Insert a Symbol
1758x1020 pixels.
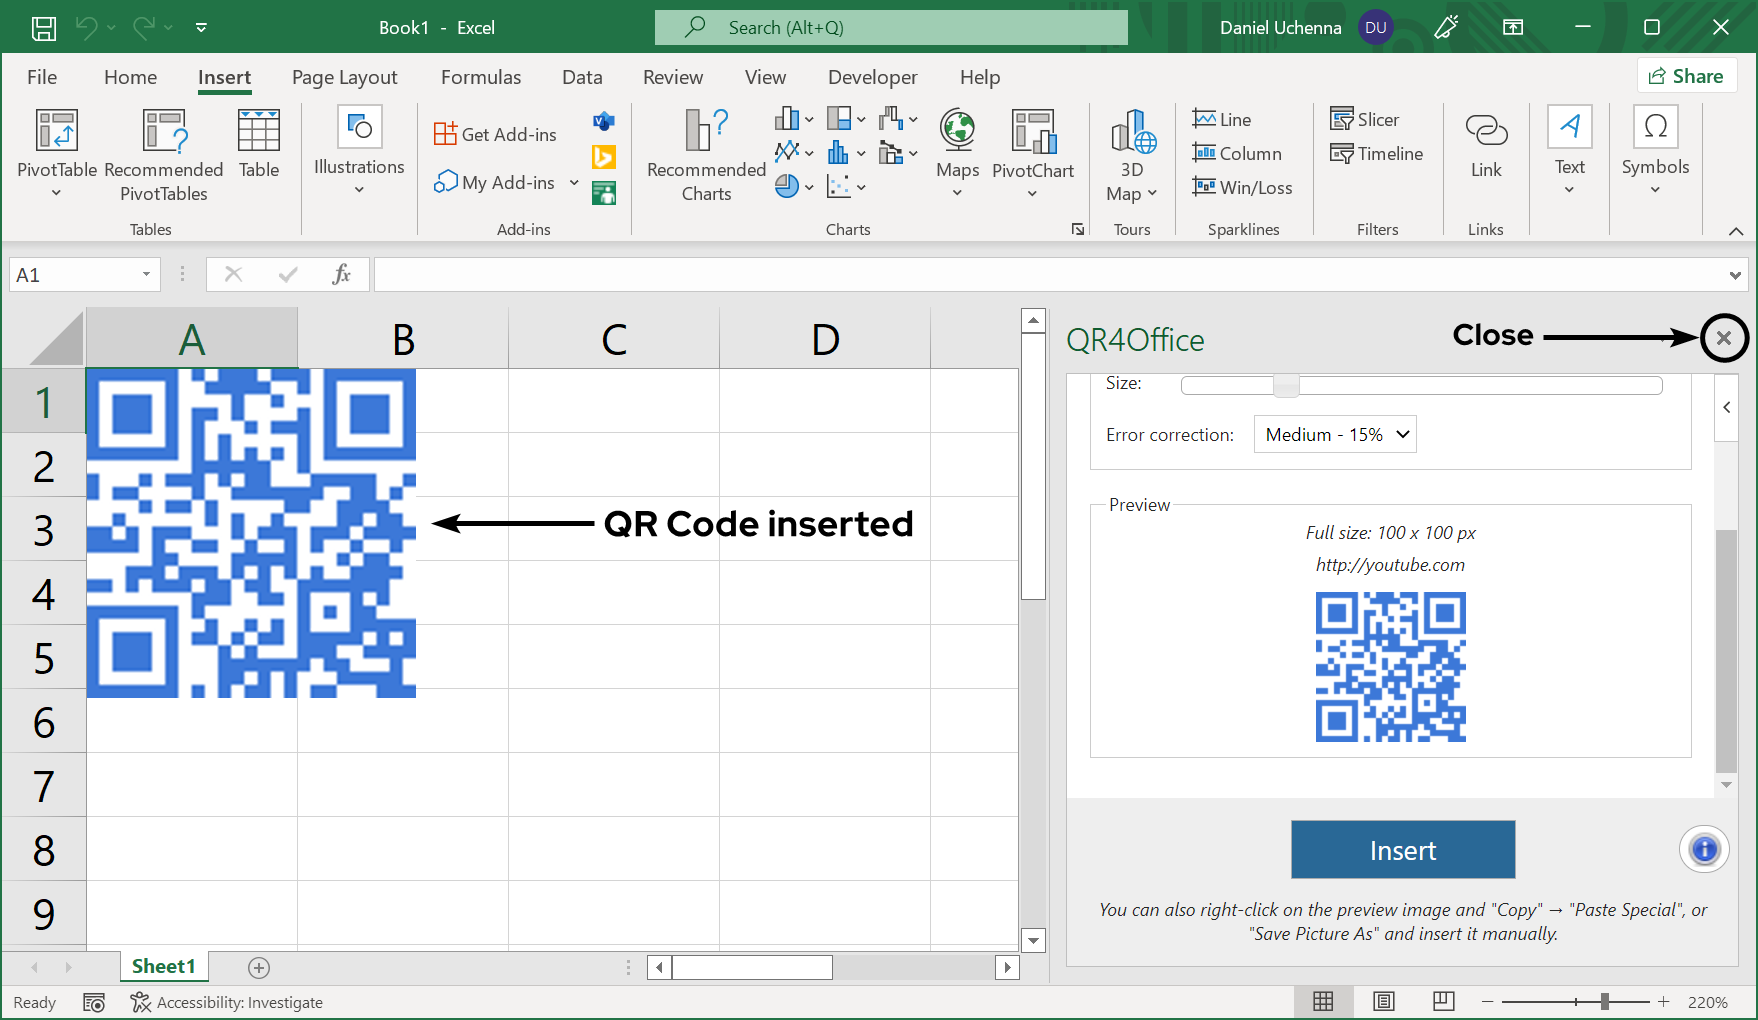coord(1654,150)
